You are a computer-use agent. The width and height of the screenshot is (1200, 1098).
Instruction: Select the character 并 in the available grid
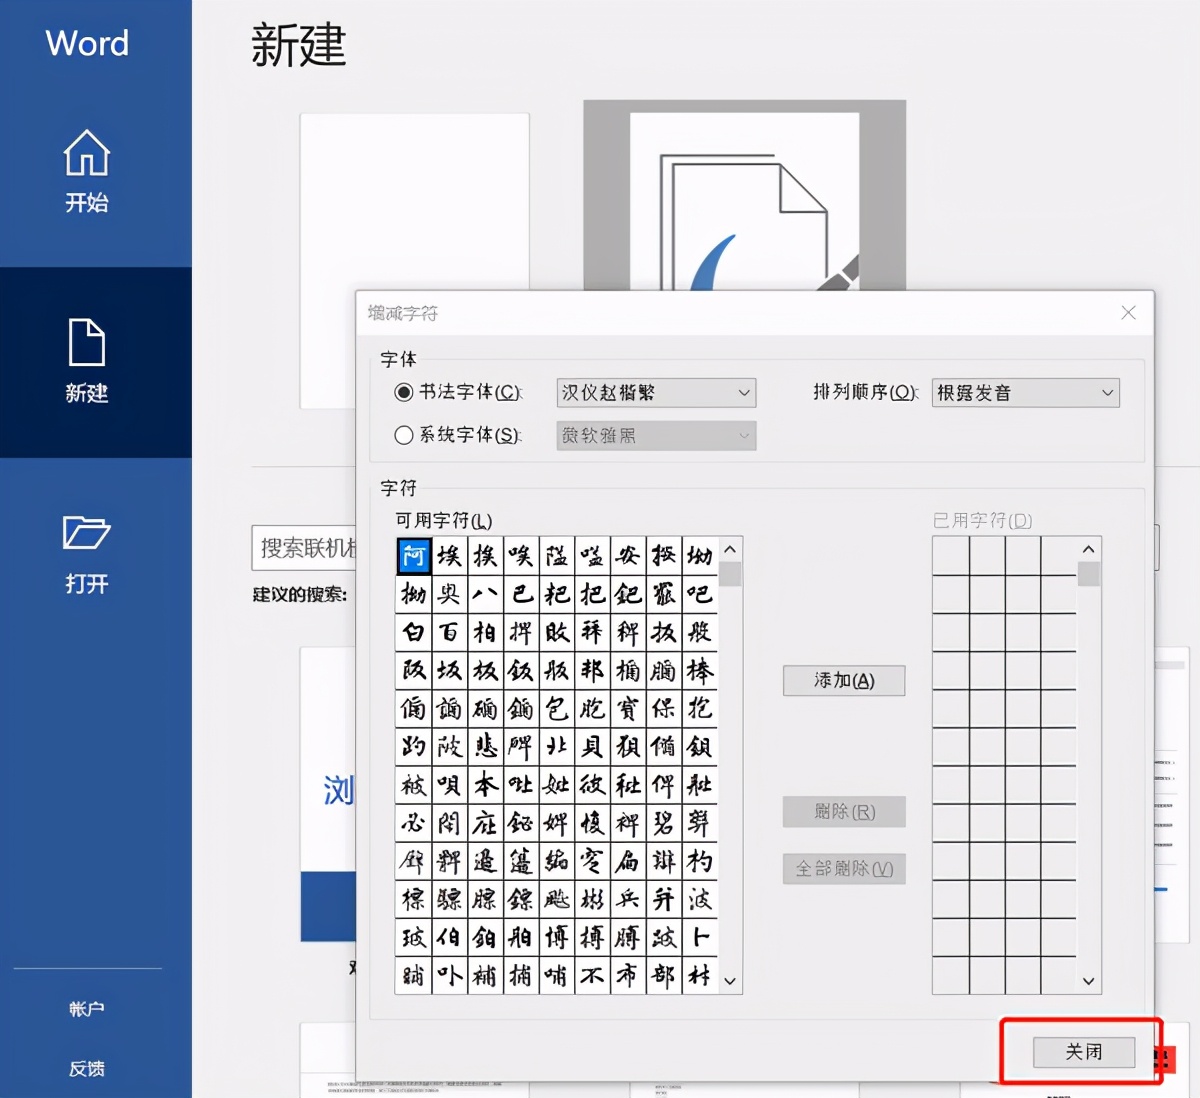tap(663, 899)
